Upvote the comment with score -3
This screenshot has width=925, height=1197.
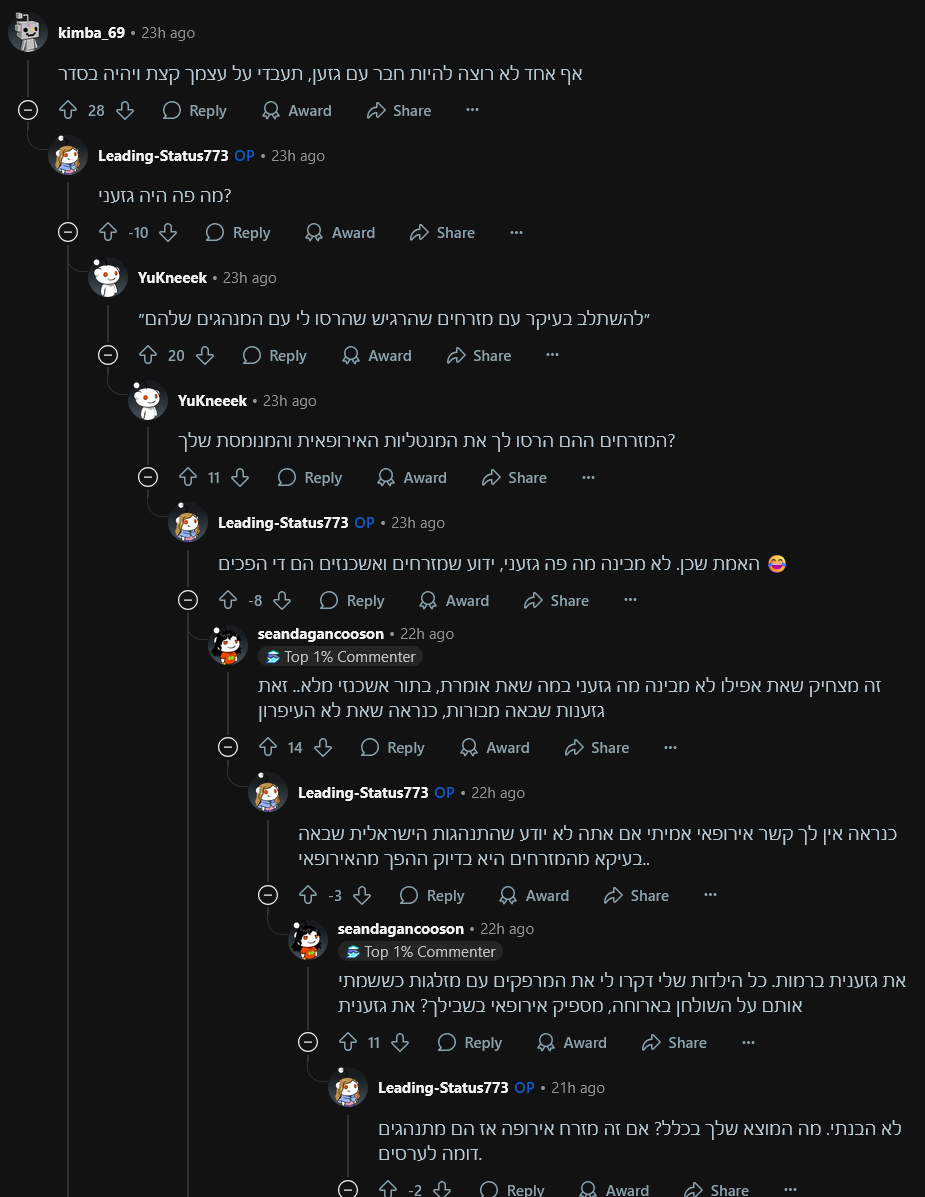click(308, 895)
